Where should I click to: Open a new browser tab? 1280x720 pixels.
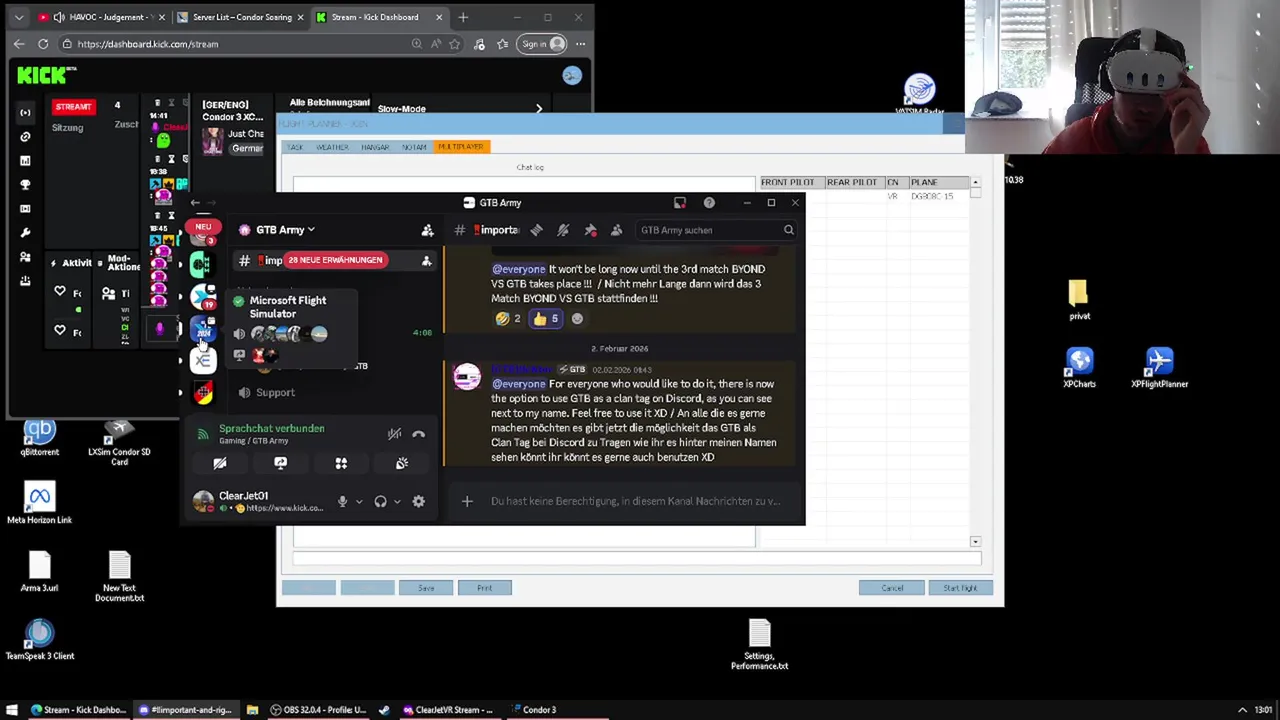(463, 17)
